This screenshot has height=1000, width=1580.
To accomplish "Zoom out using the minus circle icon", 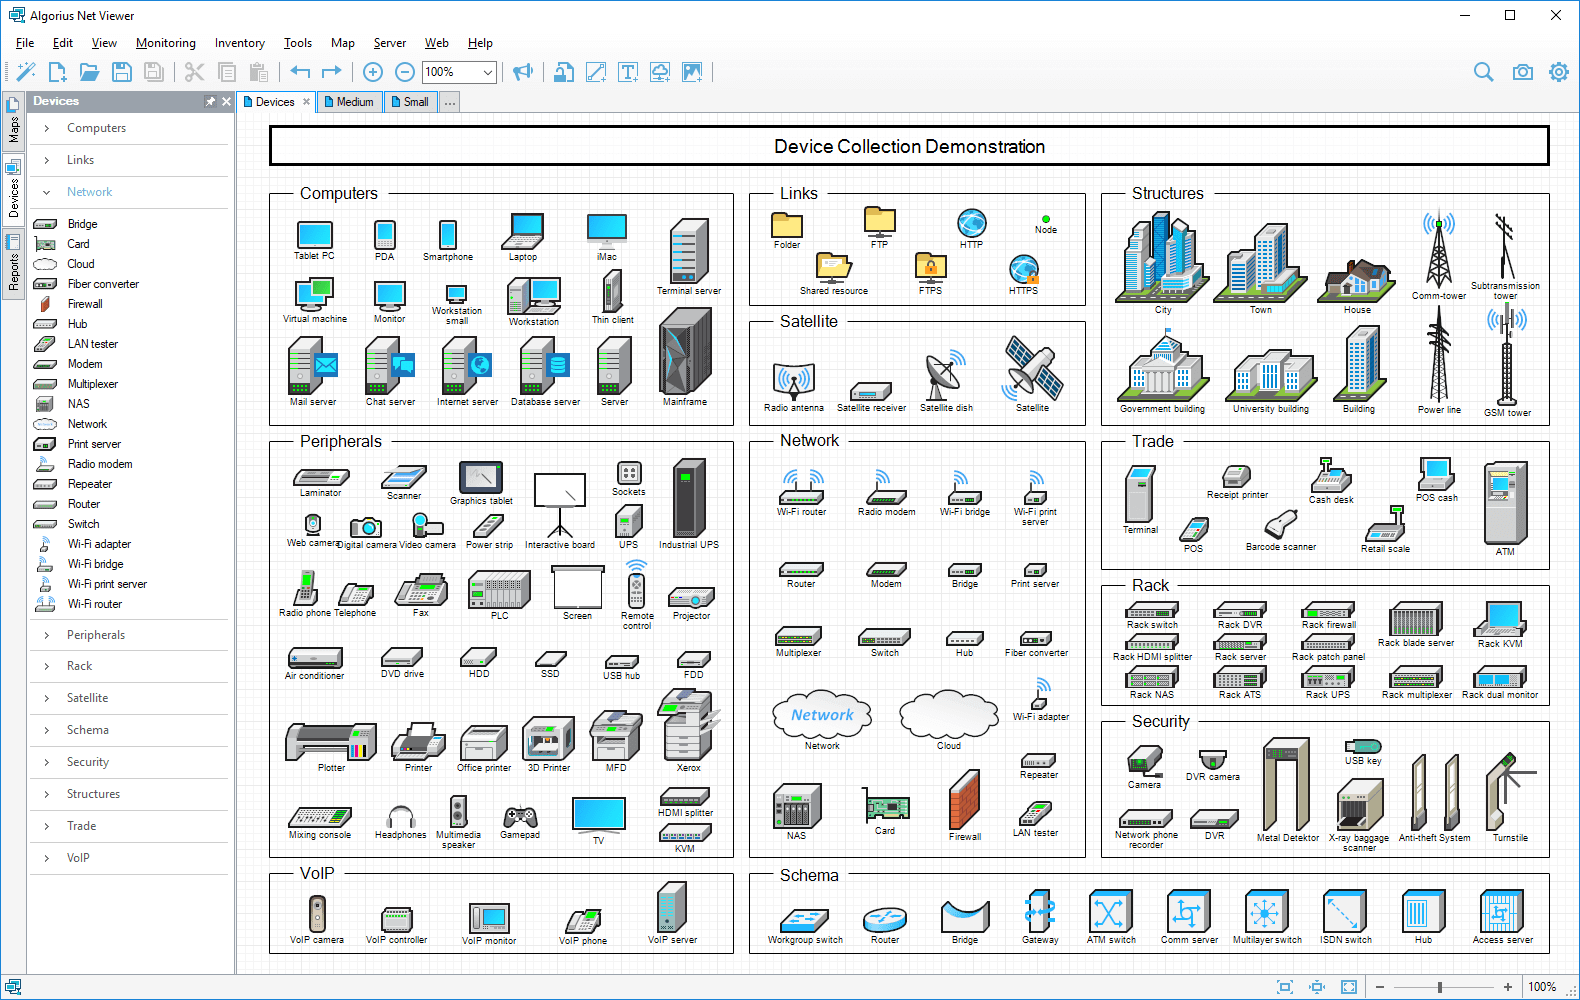I will [x=405, y=72].
